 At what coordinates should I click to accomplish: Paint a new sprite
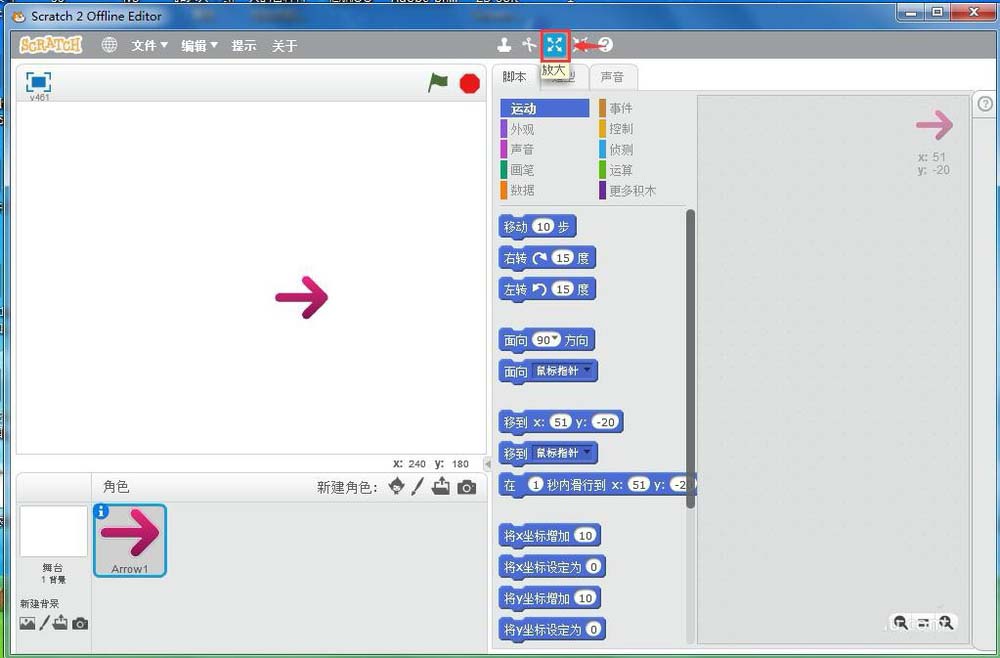coord(418,486)
